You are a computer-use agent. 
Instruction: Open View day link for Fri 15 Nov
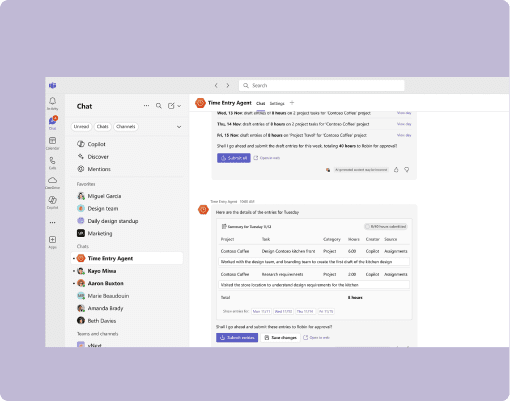click(404, 135)
